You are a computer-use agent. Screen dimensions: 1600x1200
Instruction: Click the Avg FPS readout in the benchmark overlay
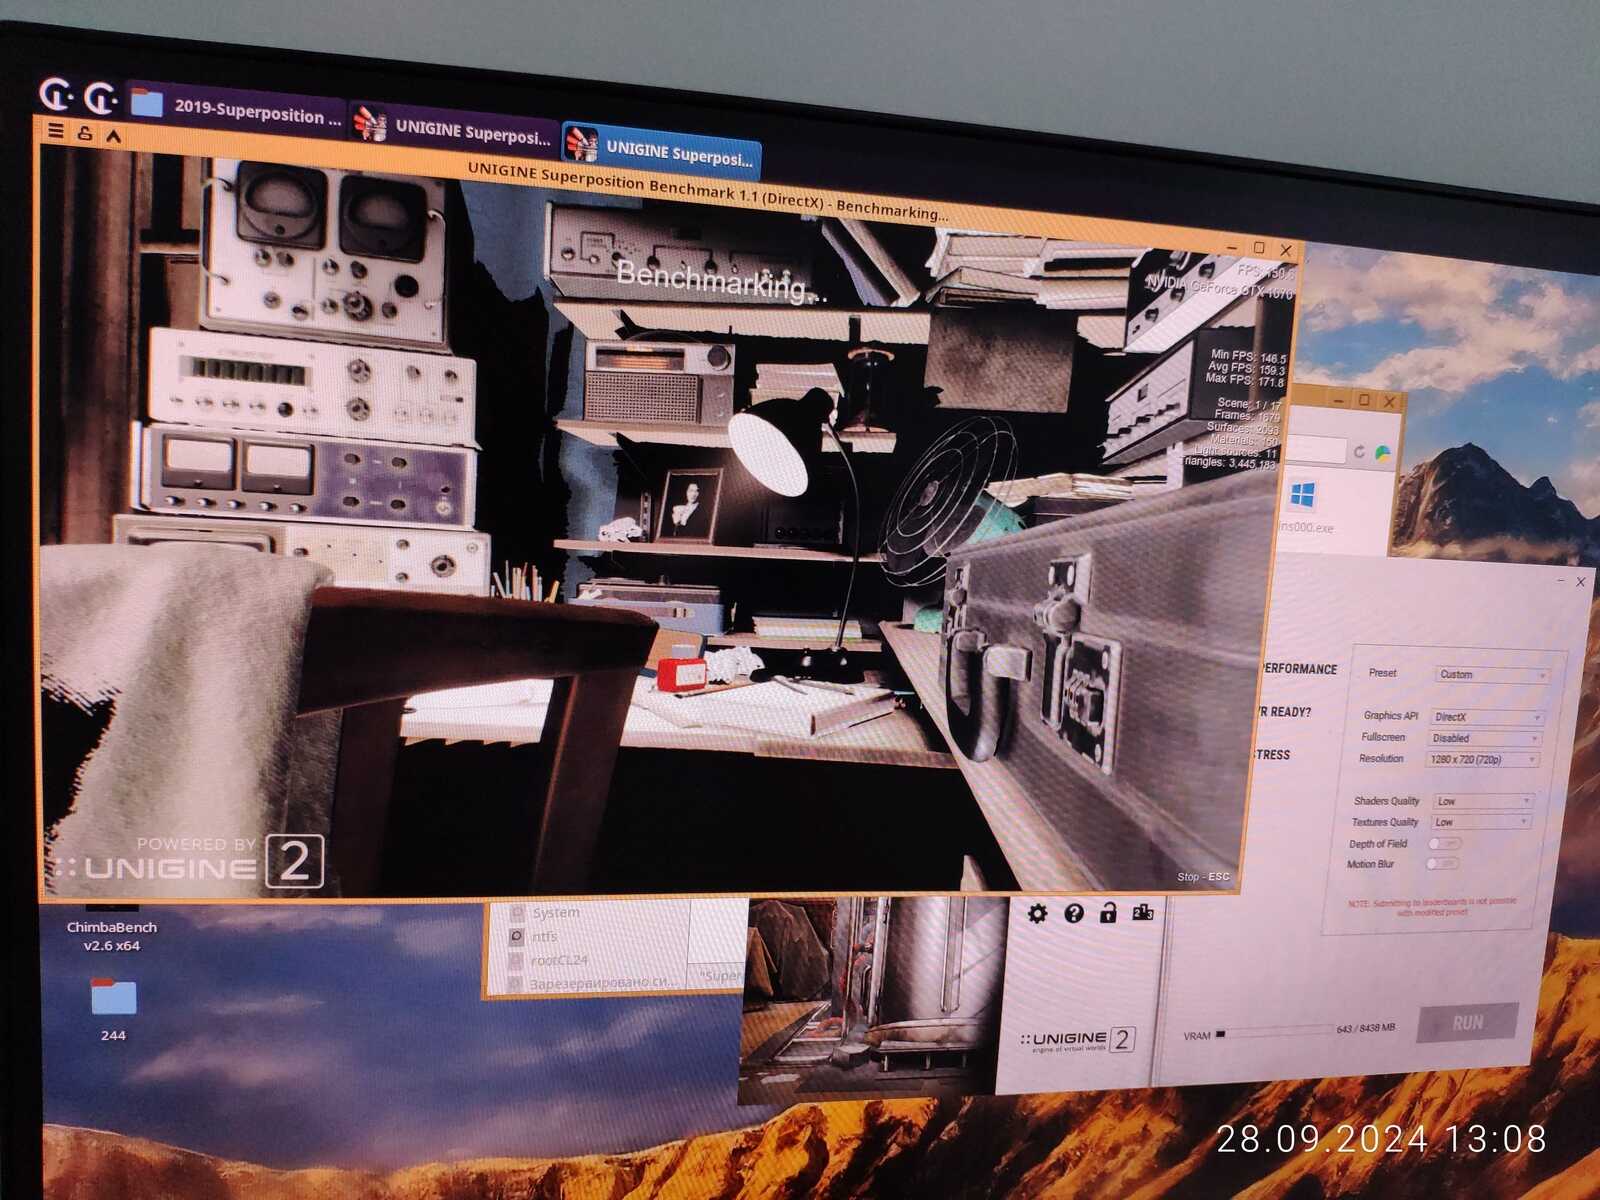[x=1246, y=369]
